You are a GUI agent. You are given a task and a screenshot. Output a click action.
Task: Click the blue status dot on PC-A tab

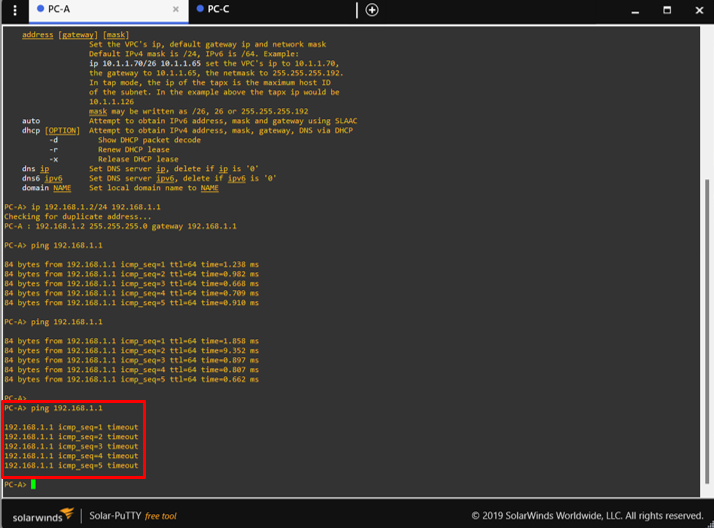point(40,9)
